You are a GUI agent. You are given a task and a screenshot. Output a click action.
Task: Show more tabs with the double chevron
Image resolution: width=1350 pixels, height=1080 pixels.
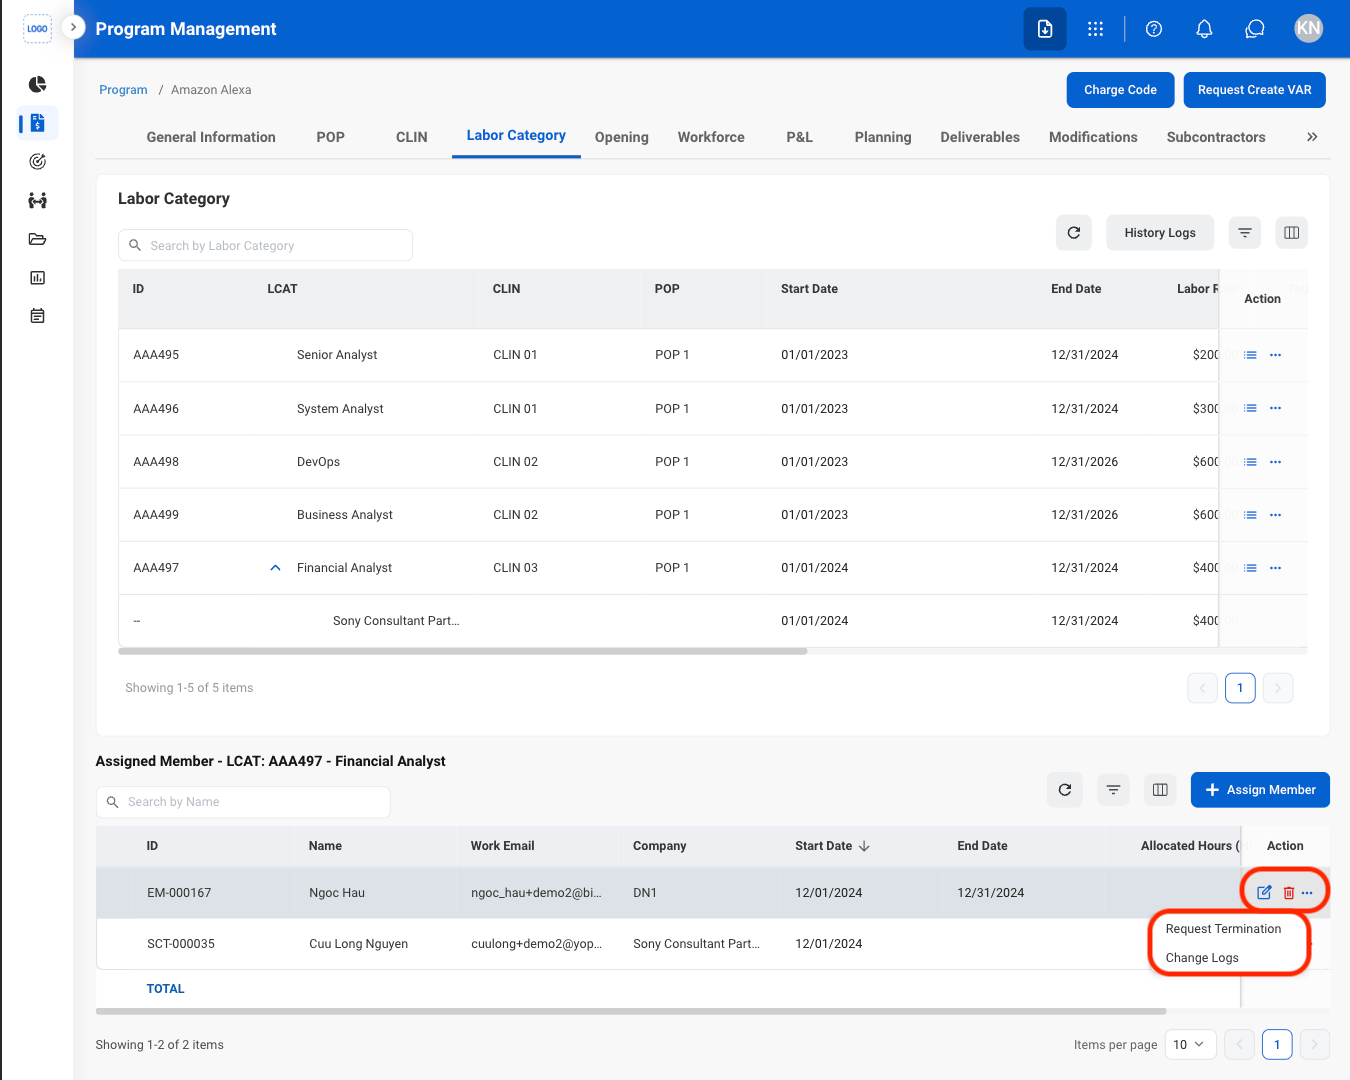click(x=1312, y=137)
